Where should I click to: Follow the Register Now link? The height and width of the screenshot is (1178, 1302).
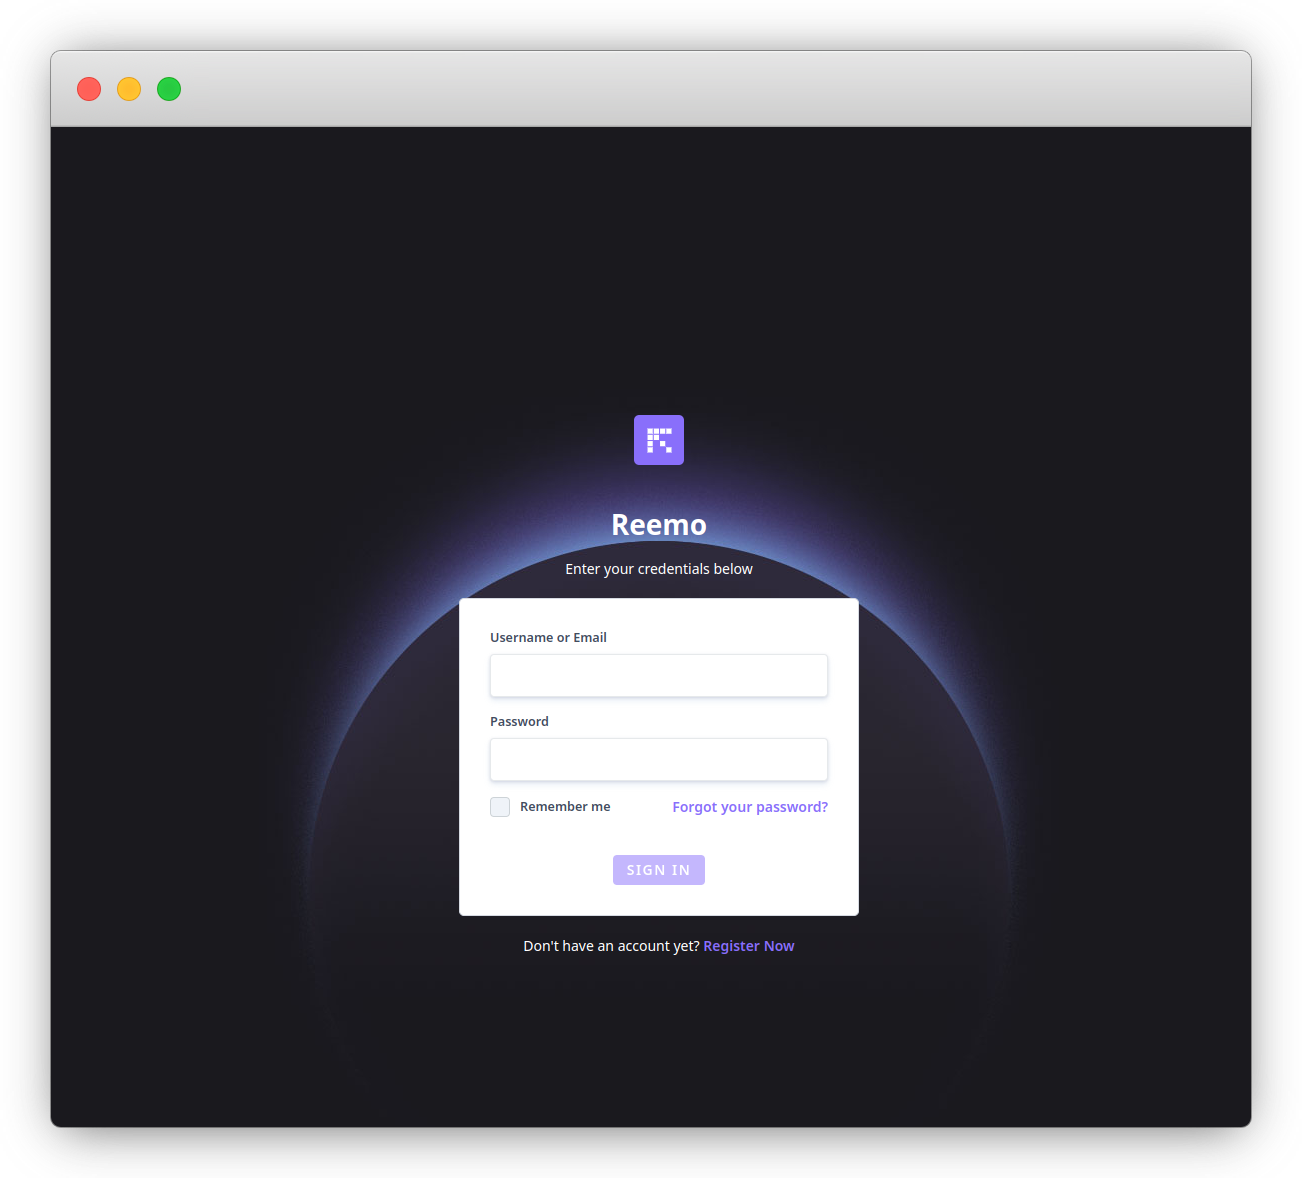[748, 946]
